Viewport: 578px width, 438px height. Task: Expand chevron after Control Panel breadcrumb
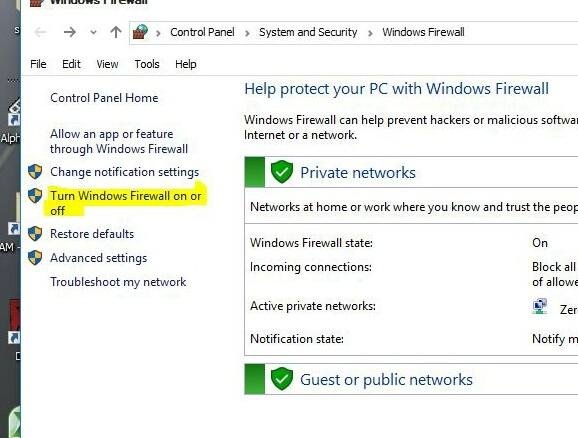click(x=247, y=33)
